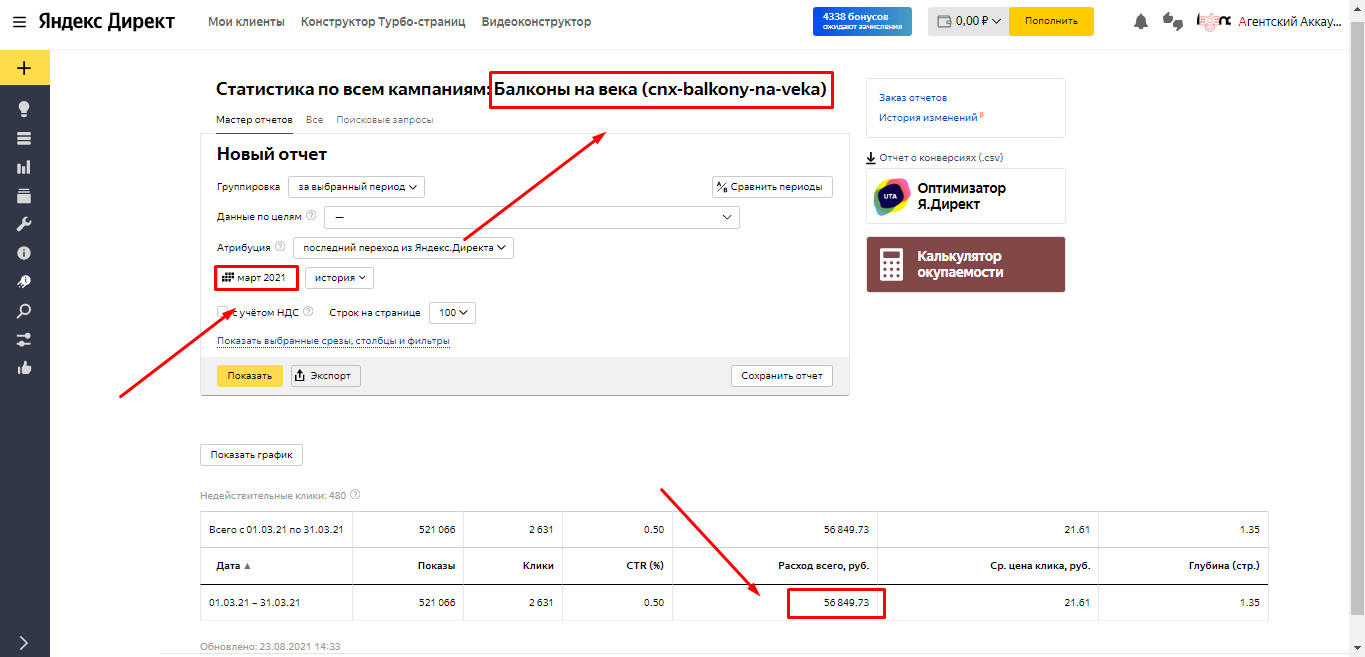Open the Группировка 'за выбранный период' dropdown
This screenshot has width=1365, height=657.
coord(357,186)
